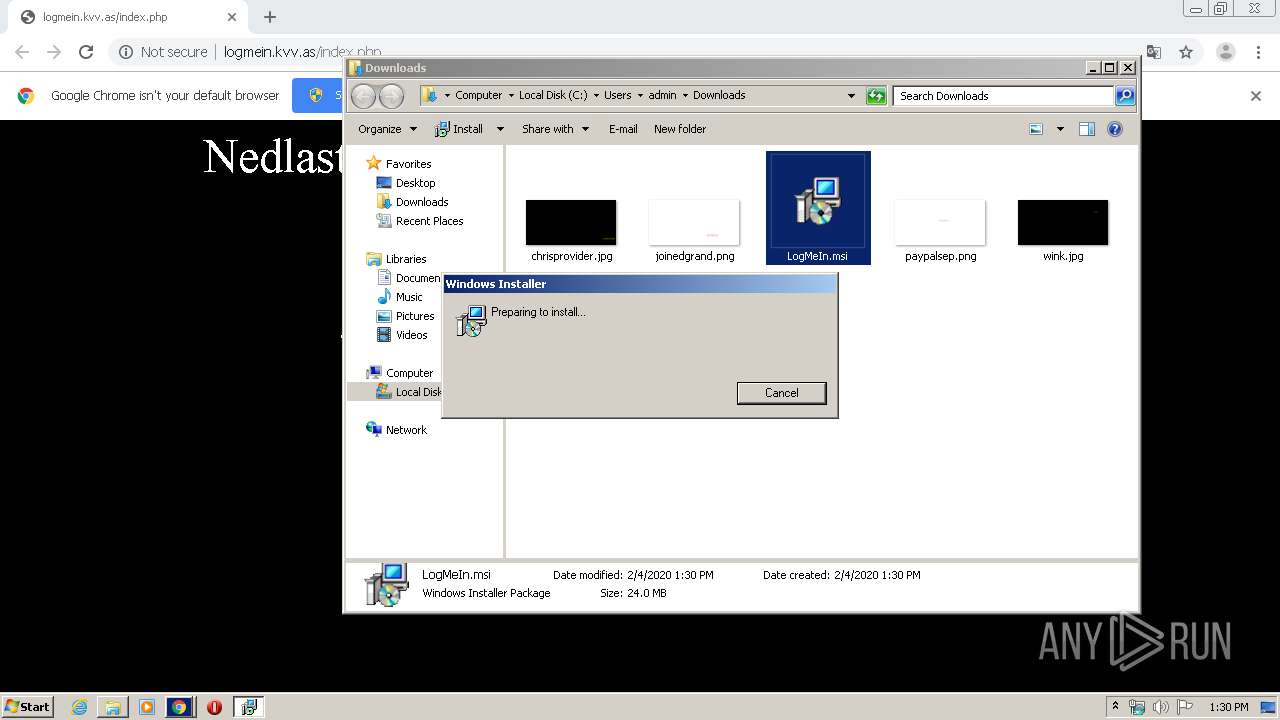Open the red Opera taskbar icon
This screenshot has width=1280, height=720.
point(214,707)
